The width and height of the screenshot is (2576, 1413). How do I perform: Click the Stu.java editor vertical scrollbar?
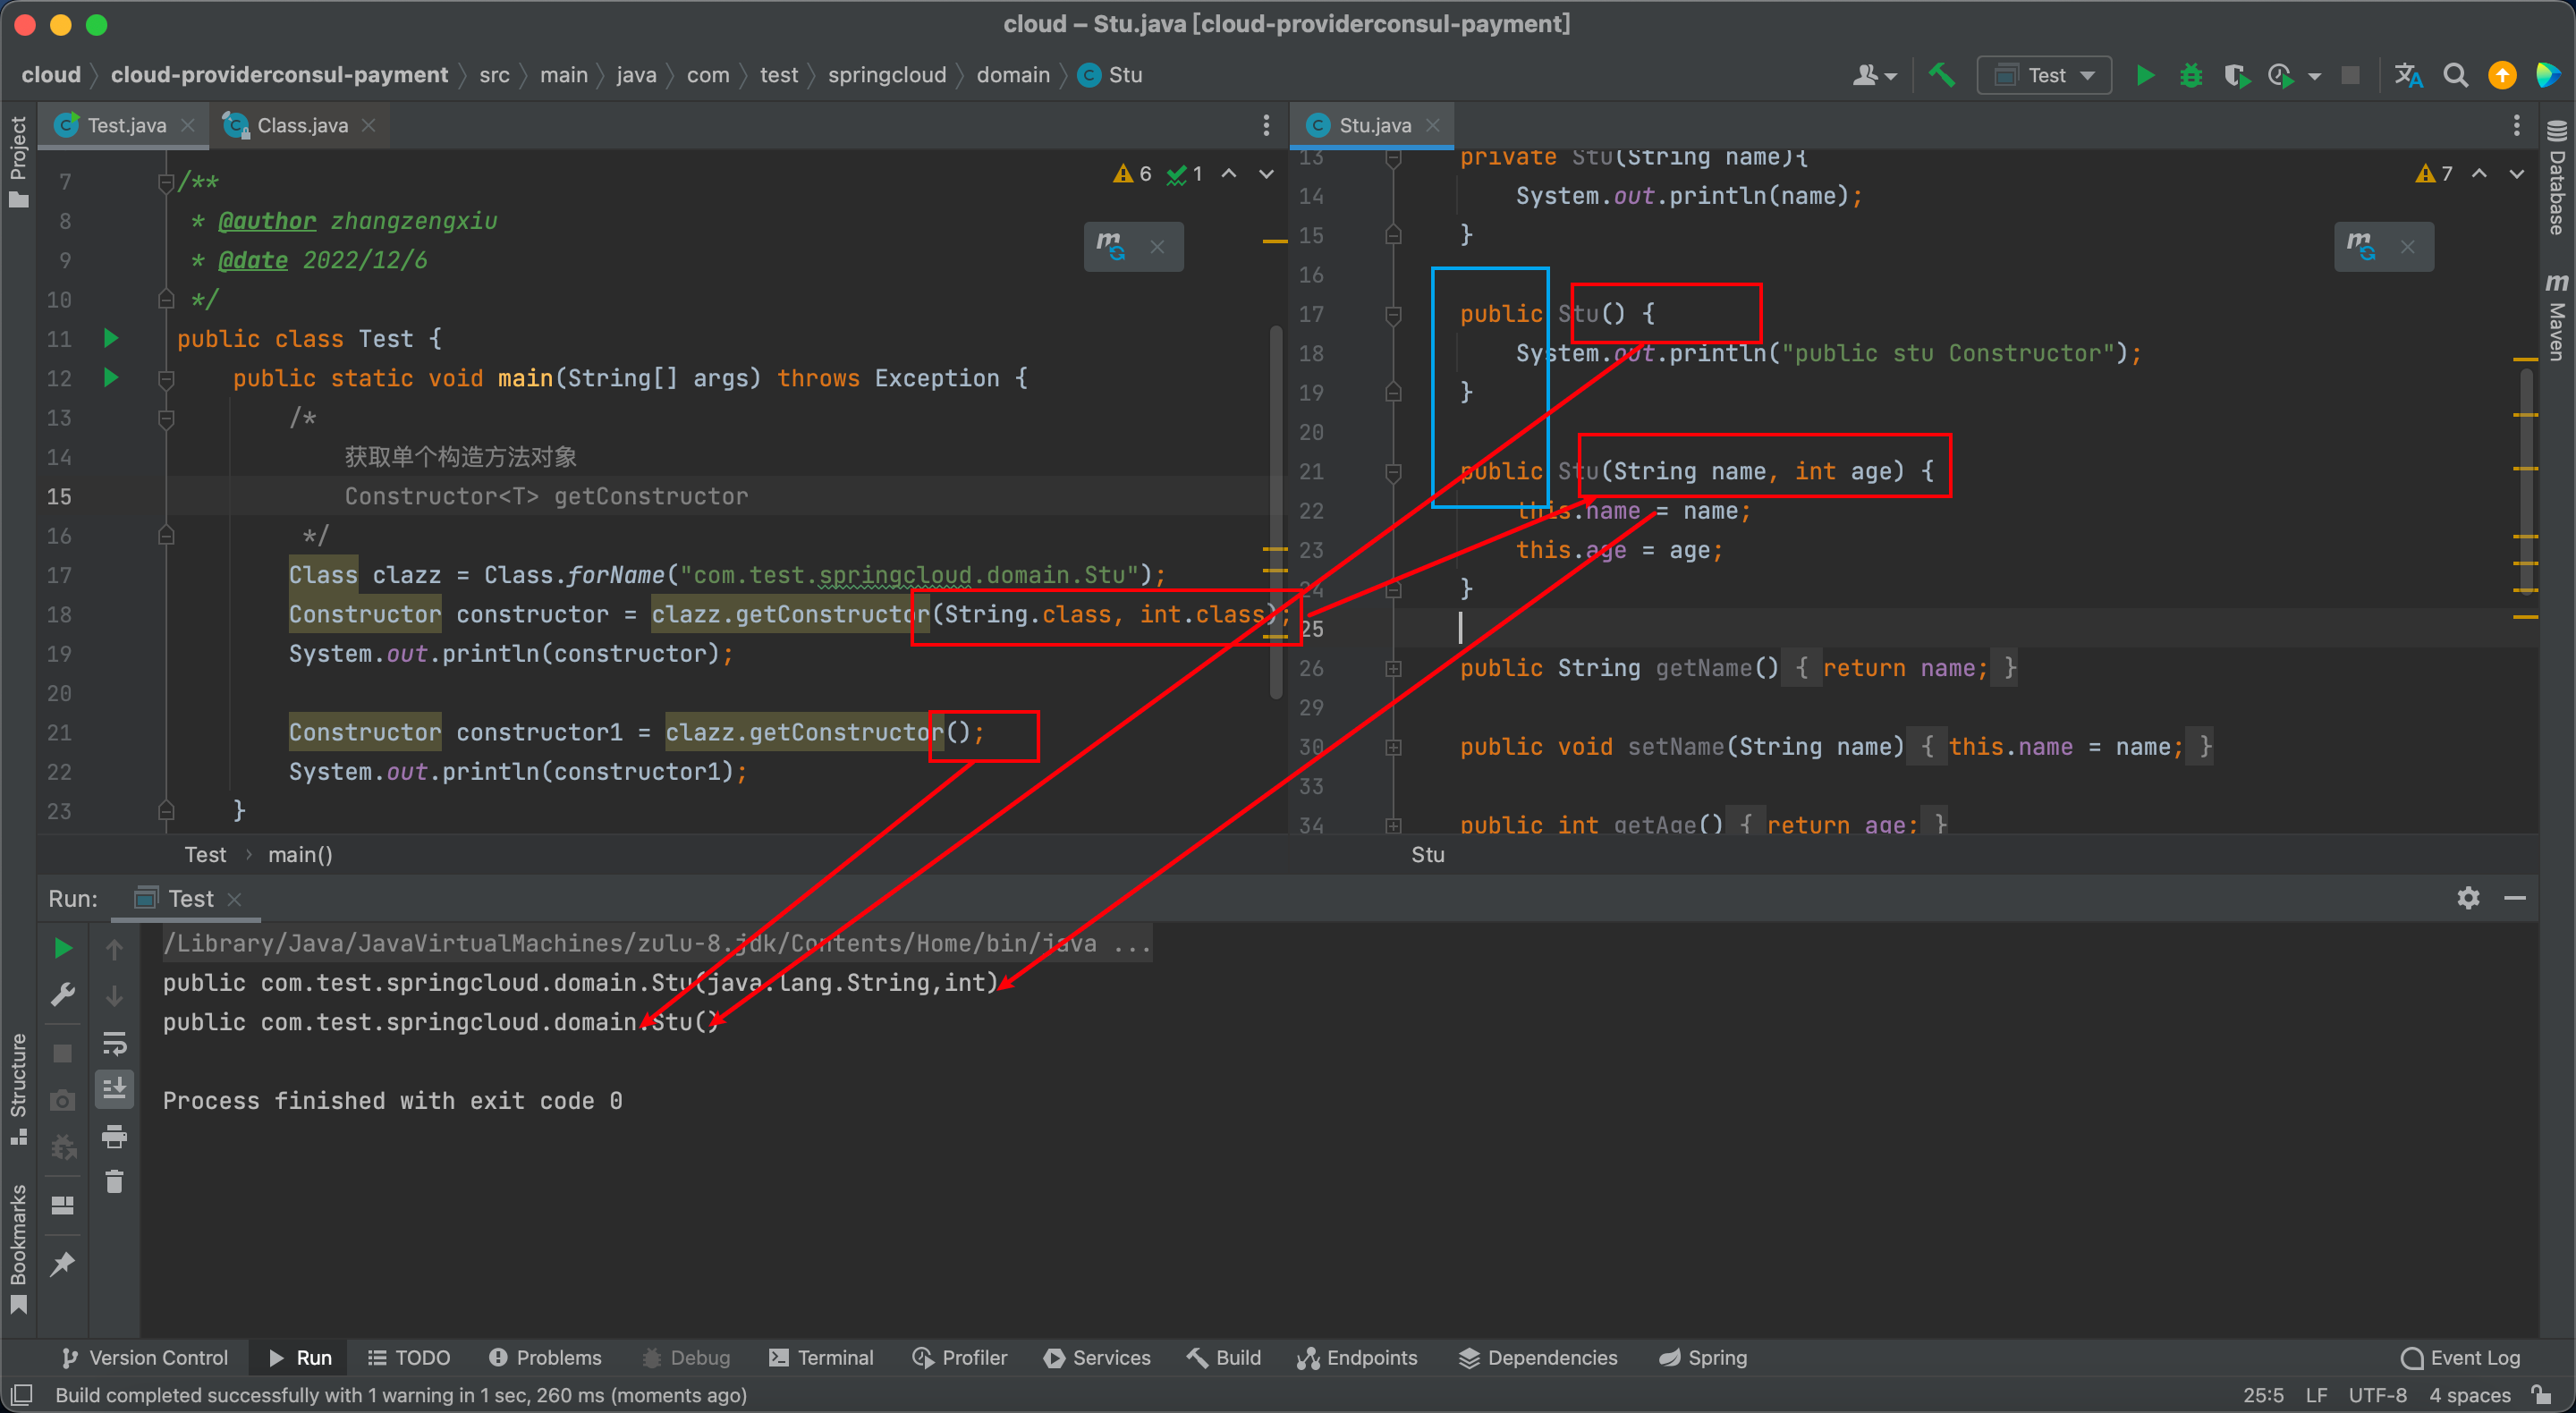click(x=2526, y=480)
